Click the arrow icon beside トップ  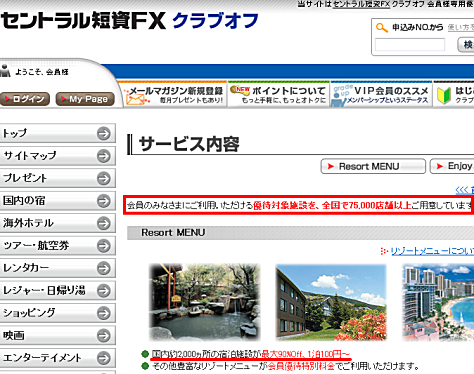(x=104, y=134)
